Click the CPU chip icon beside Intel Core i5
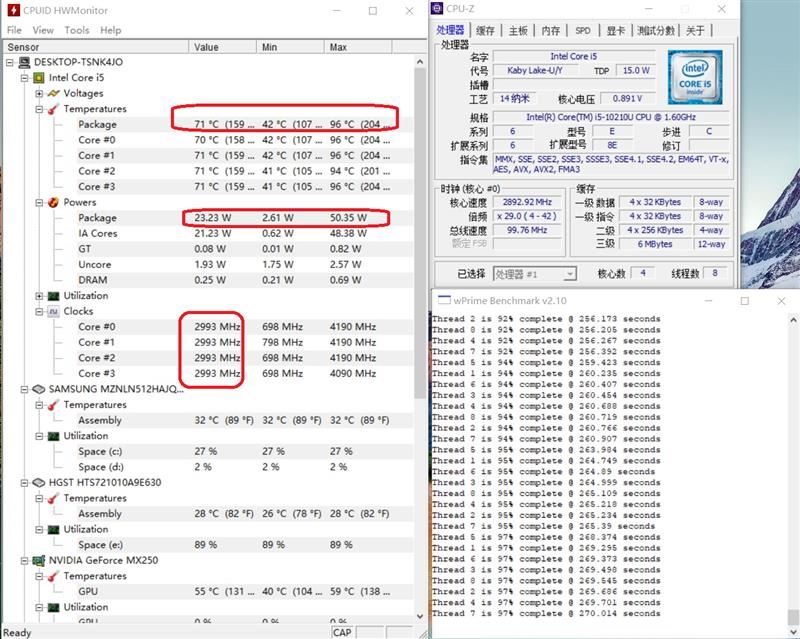 [39, 78]
